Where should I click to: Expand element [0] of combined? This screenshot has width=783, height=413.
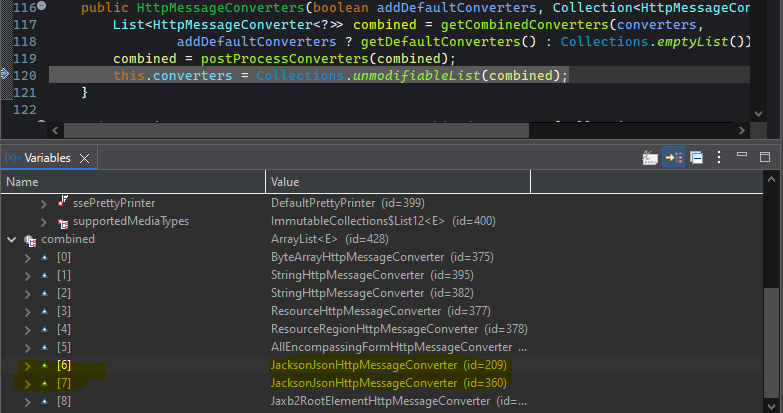click(x=27, y=258)
